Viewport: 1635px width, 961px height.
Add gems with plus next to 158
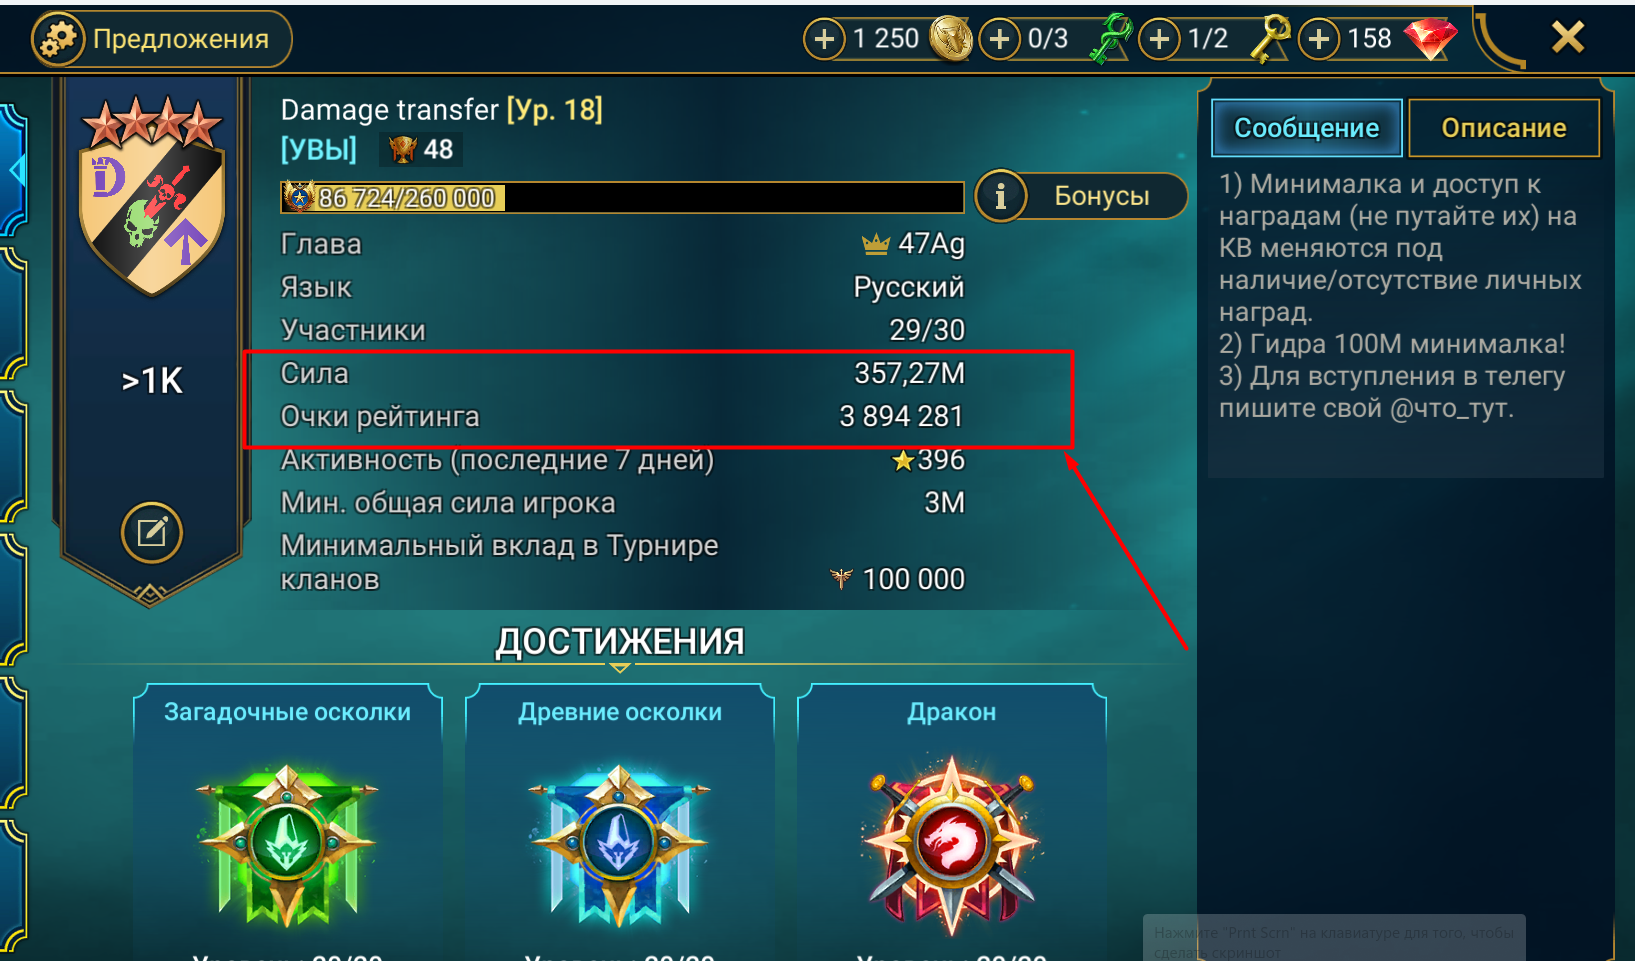[x=1319, y=39]
